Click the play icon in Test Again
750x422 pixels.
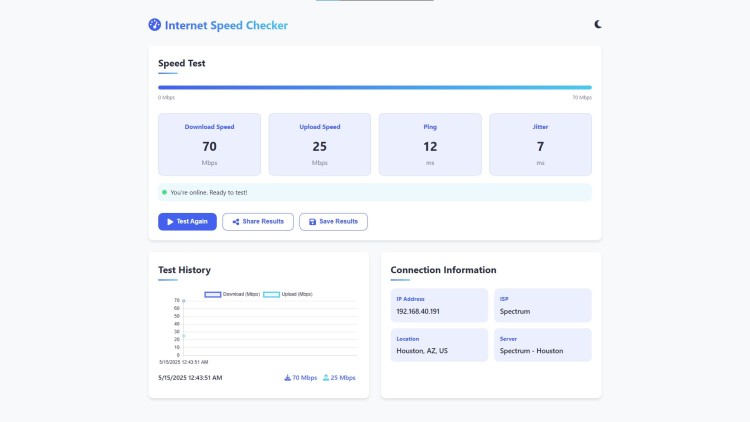coord(170,222)
